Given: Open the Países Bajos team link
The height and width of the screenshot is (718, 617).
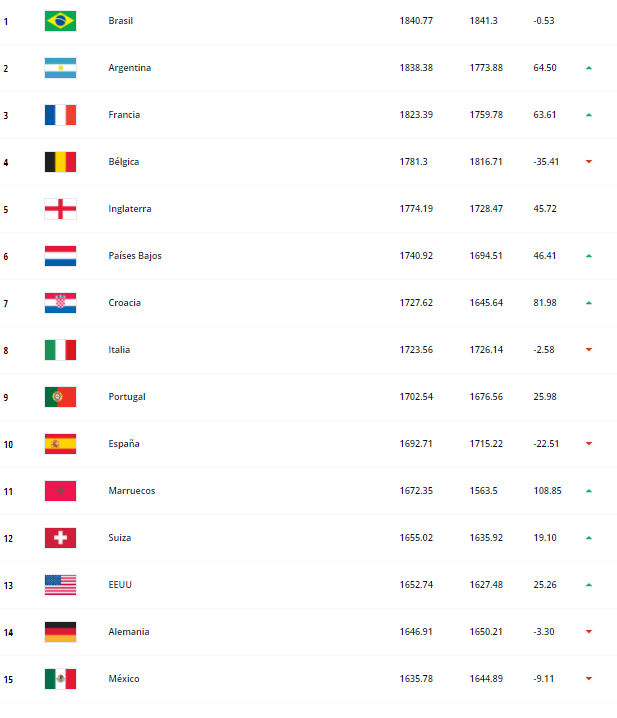Looking at the screenshot, I should 135,256.
